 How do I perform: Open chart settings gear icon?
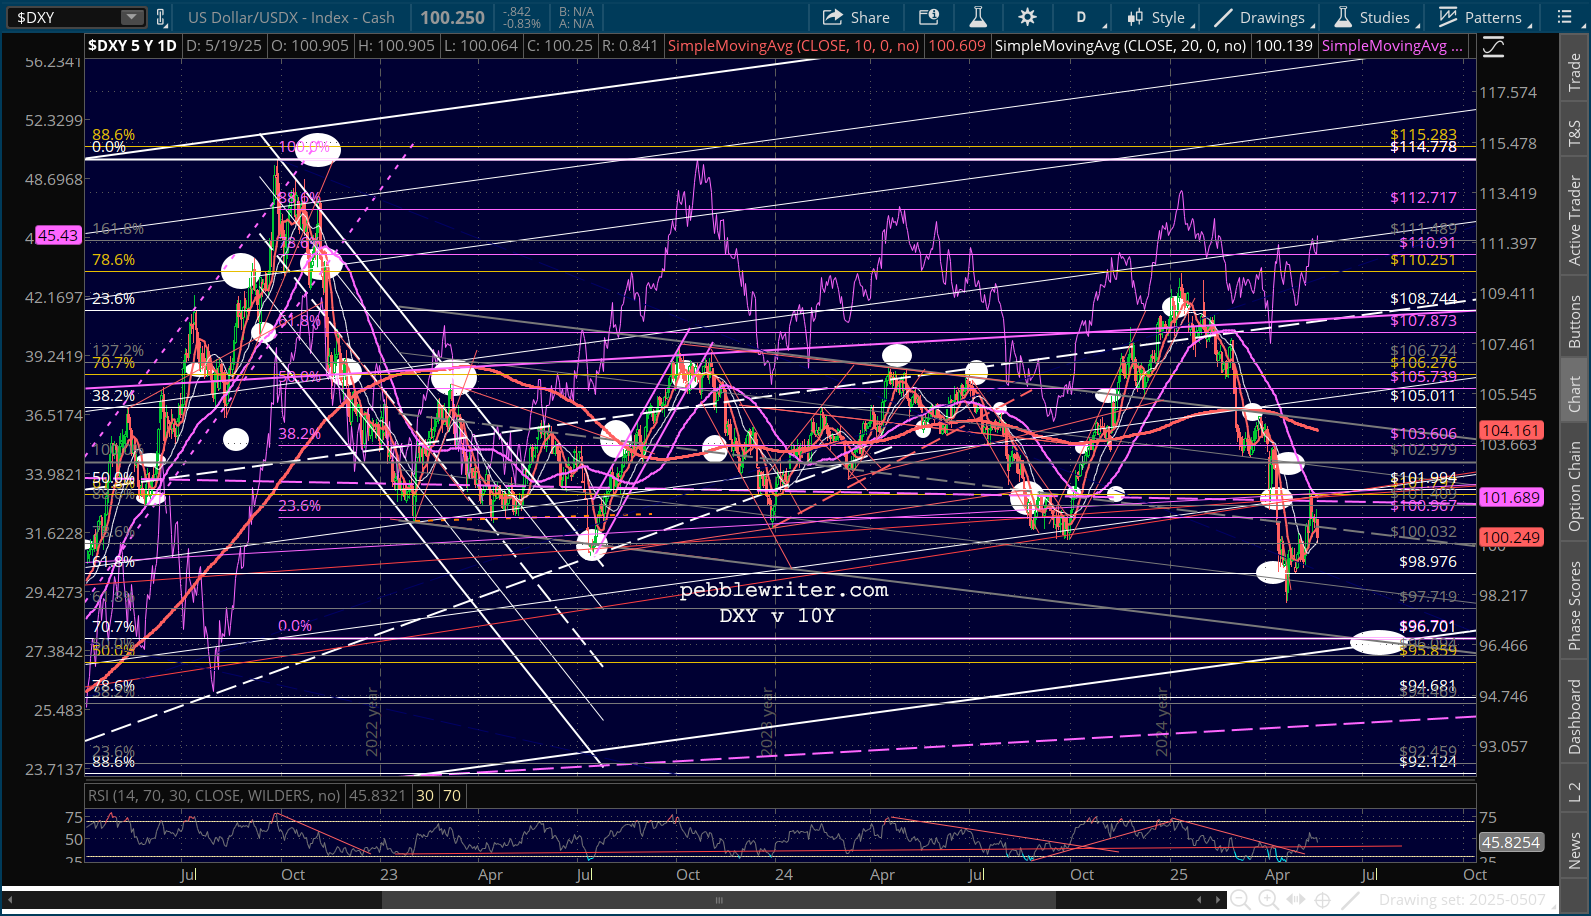tap(1027, 17)
